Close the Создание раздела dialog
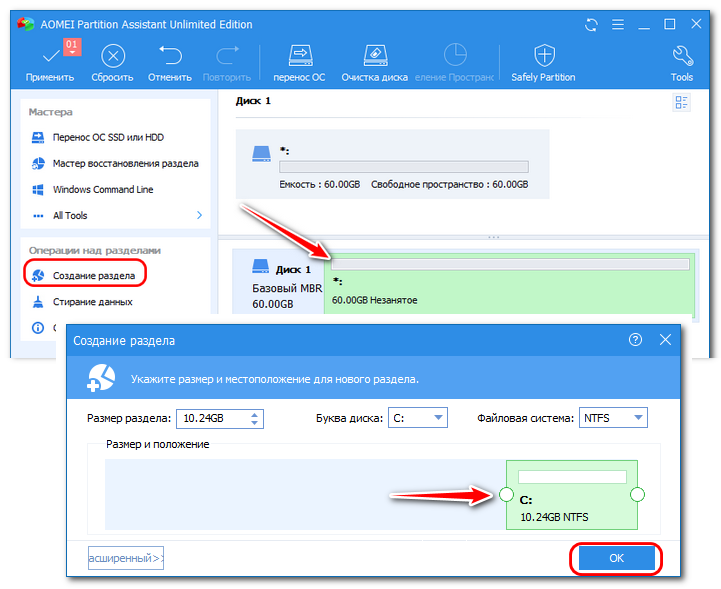 pyautogui.click(x=665, y=340)
